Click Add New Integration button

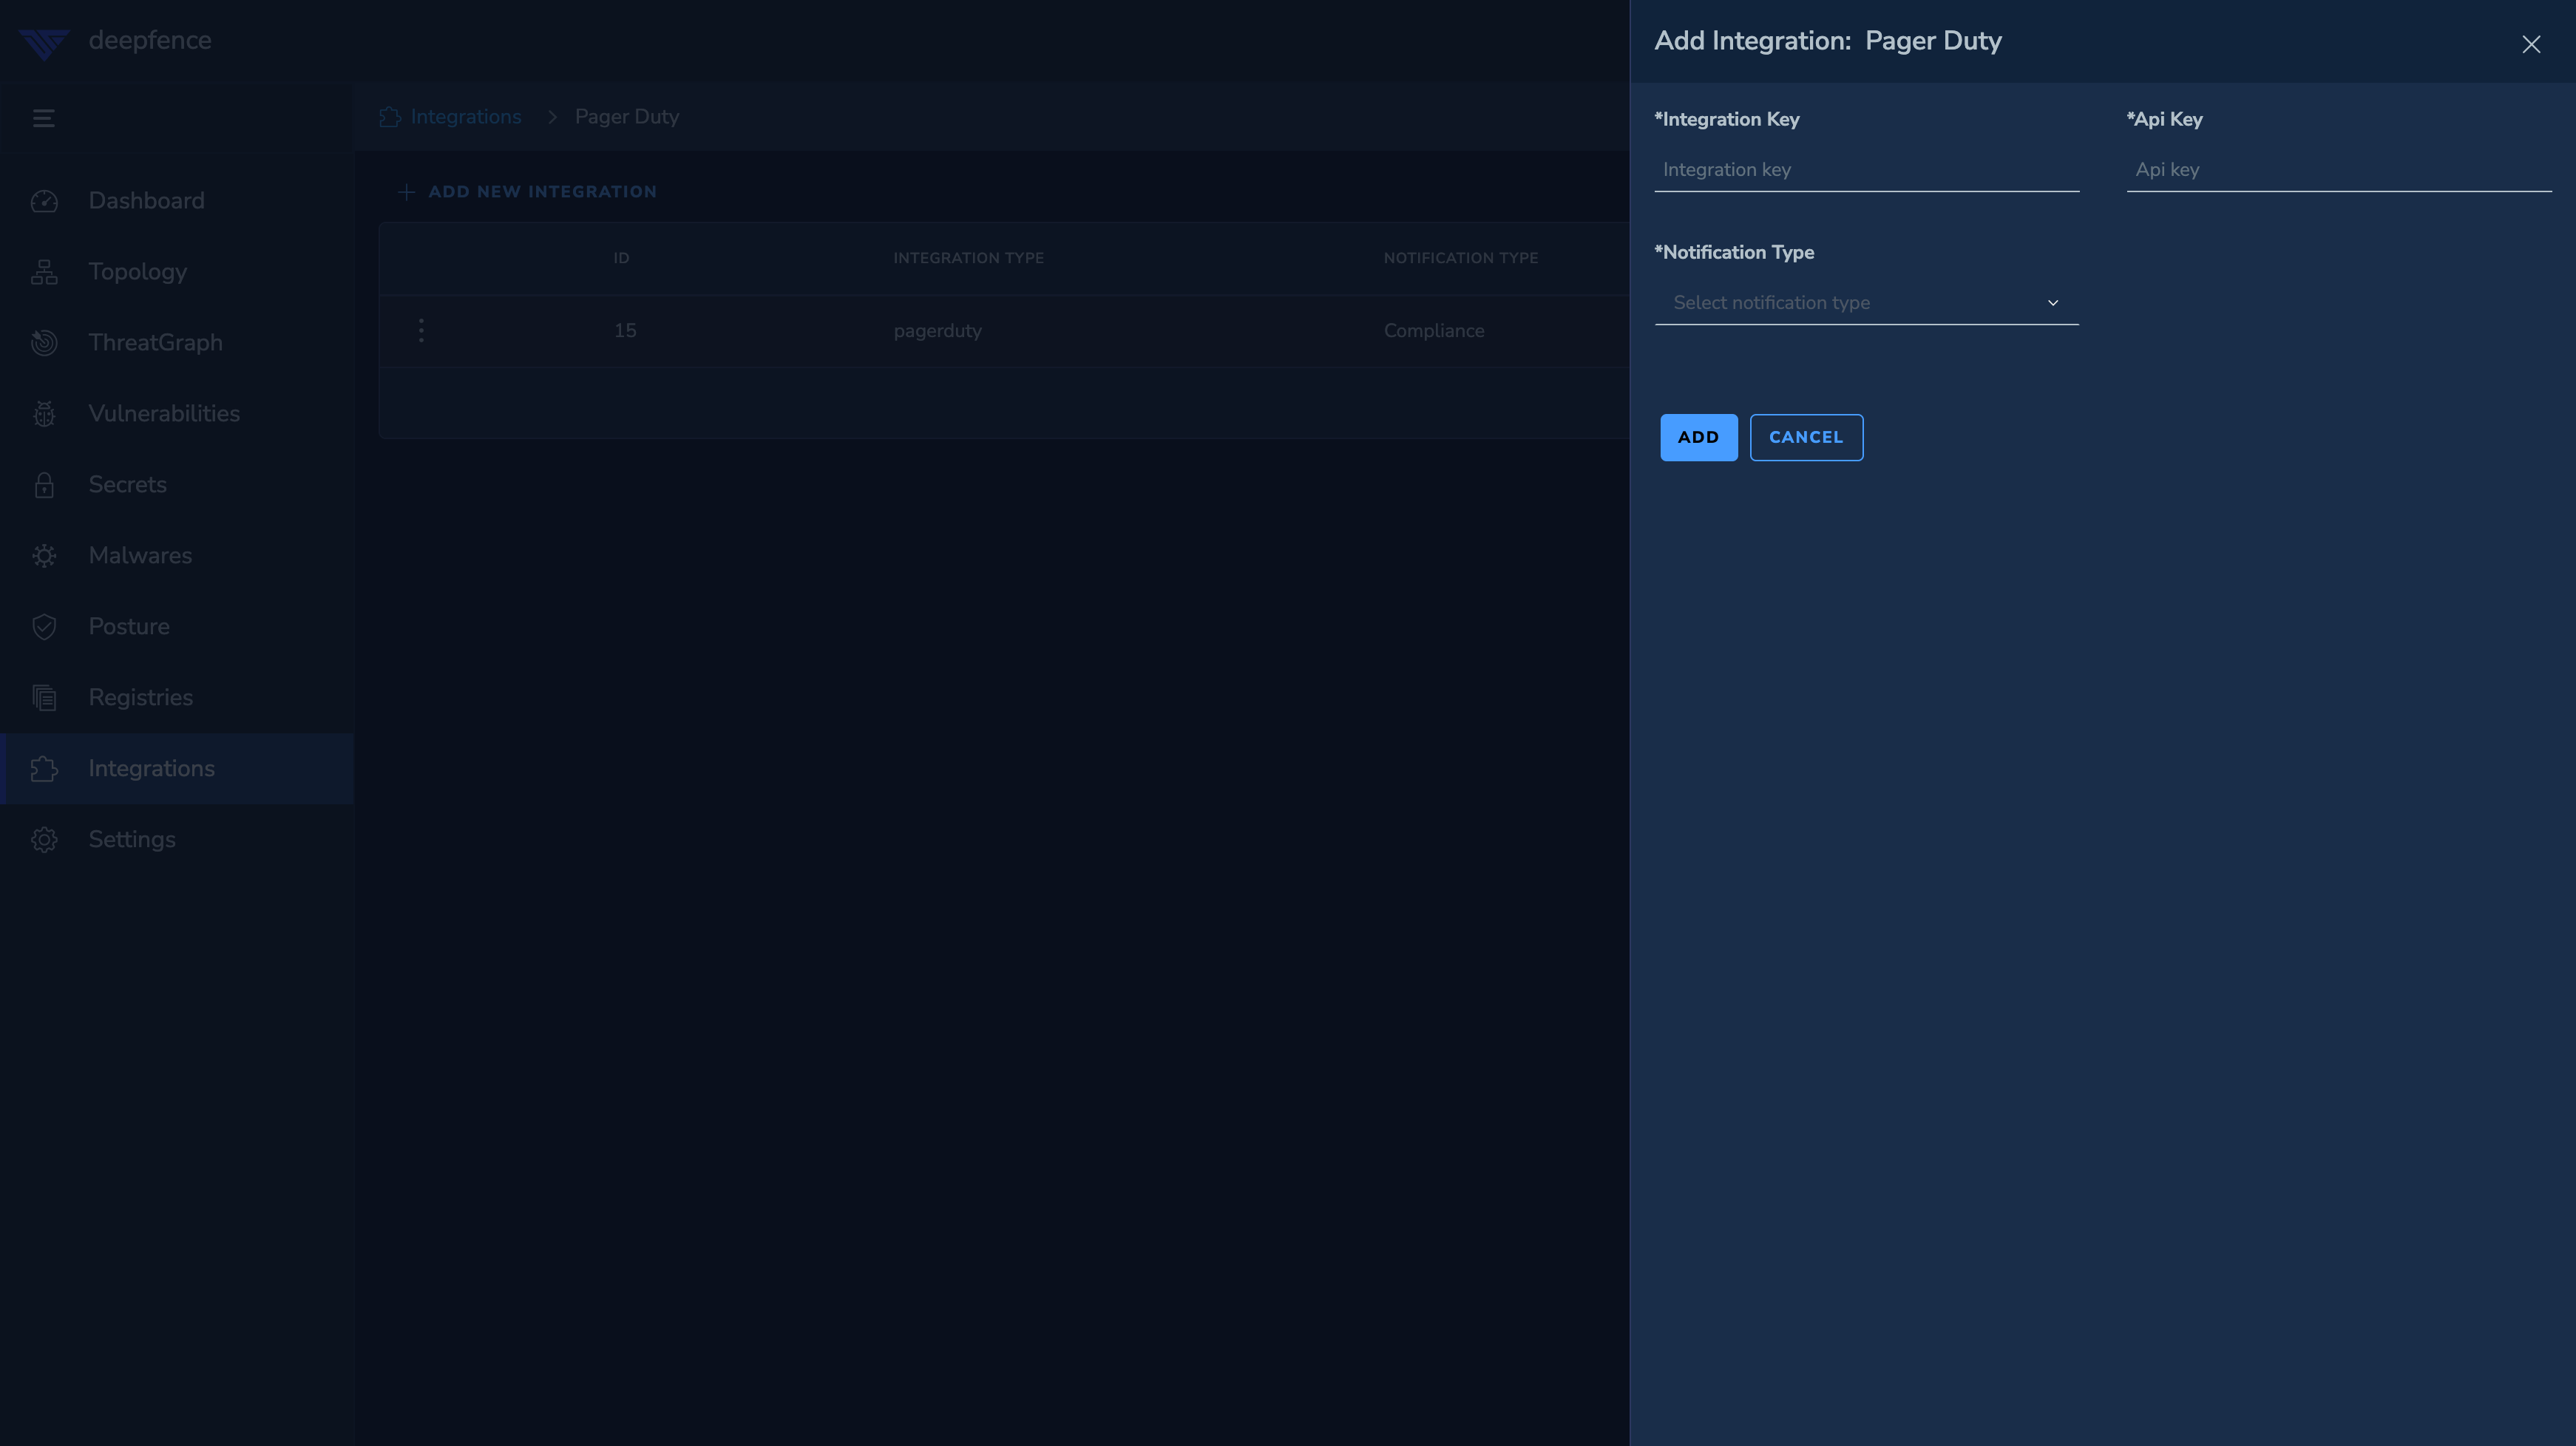[x=527, y=192]
